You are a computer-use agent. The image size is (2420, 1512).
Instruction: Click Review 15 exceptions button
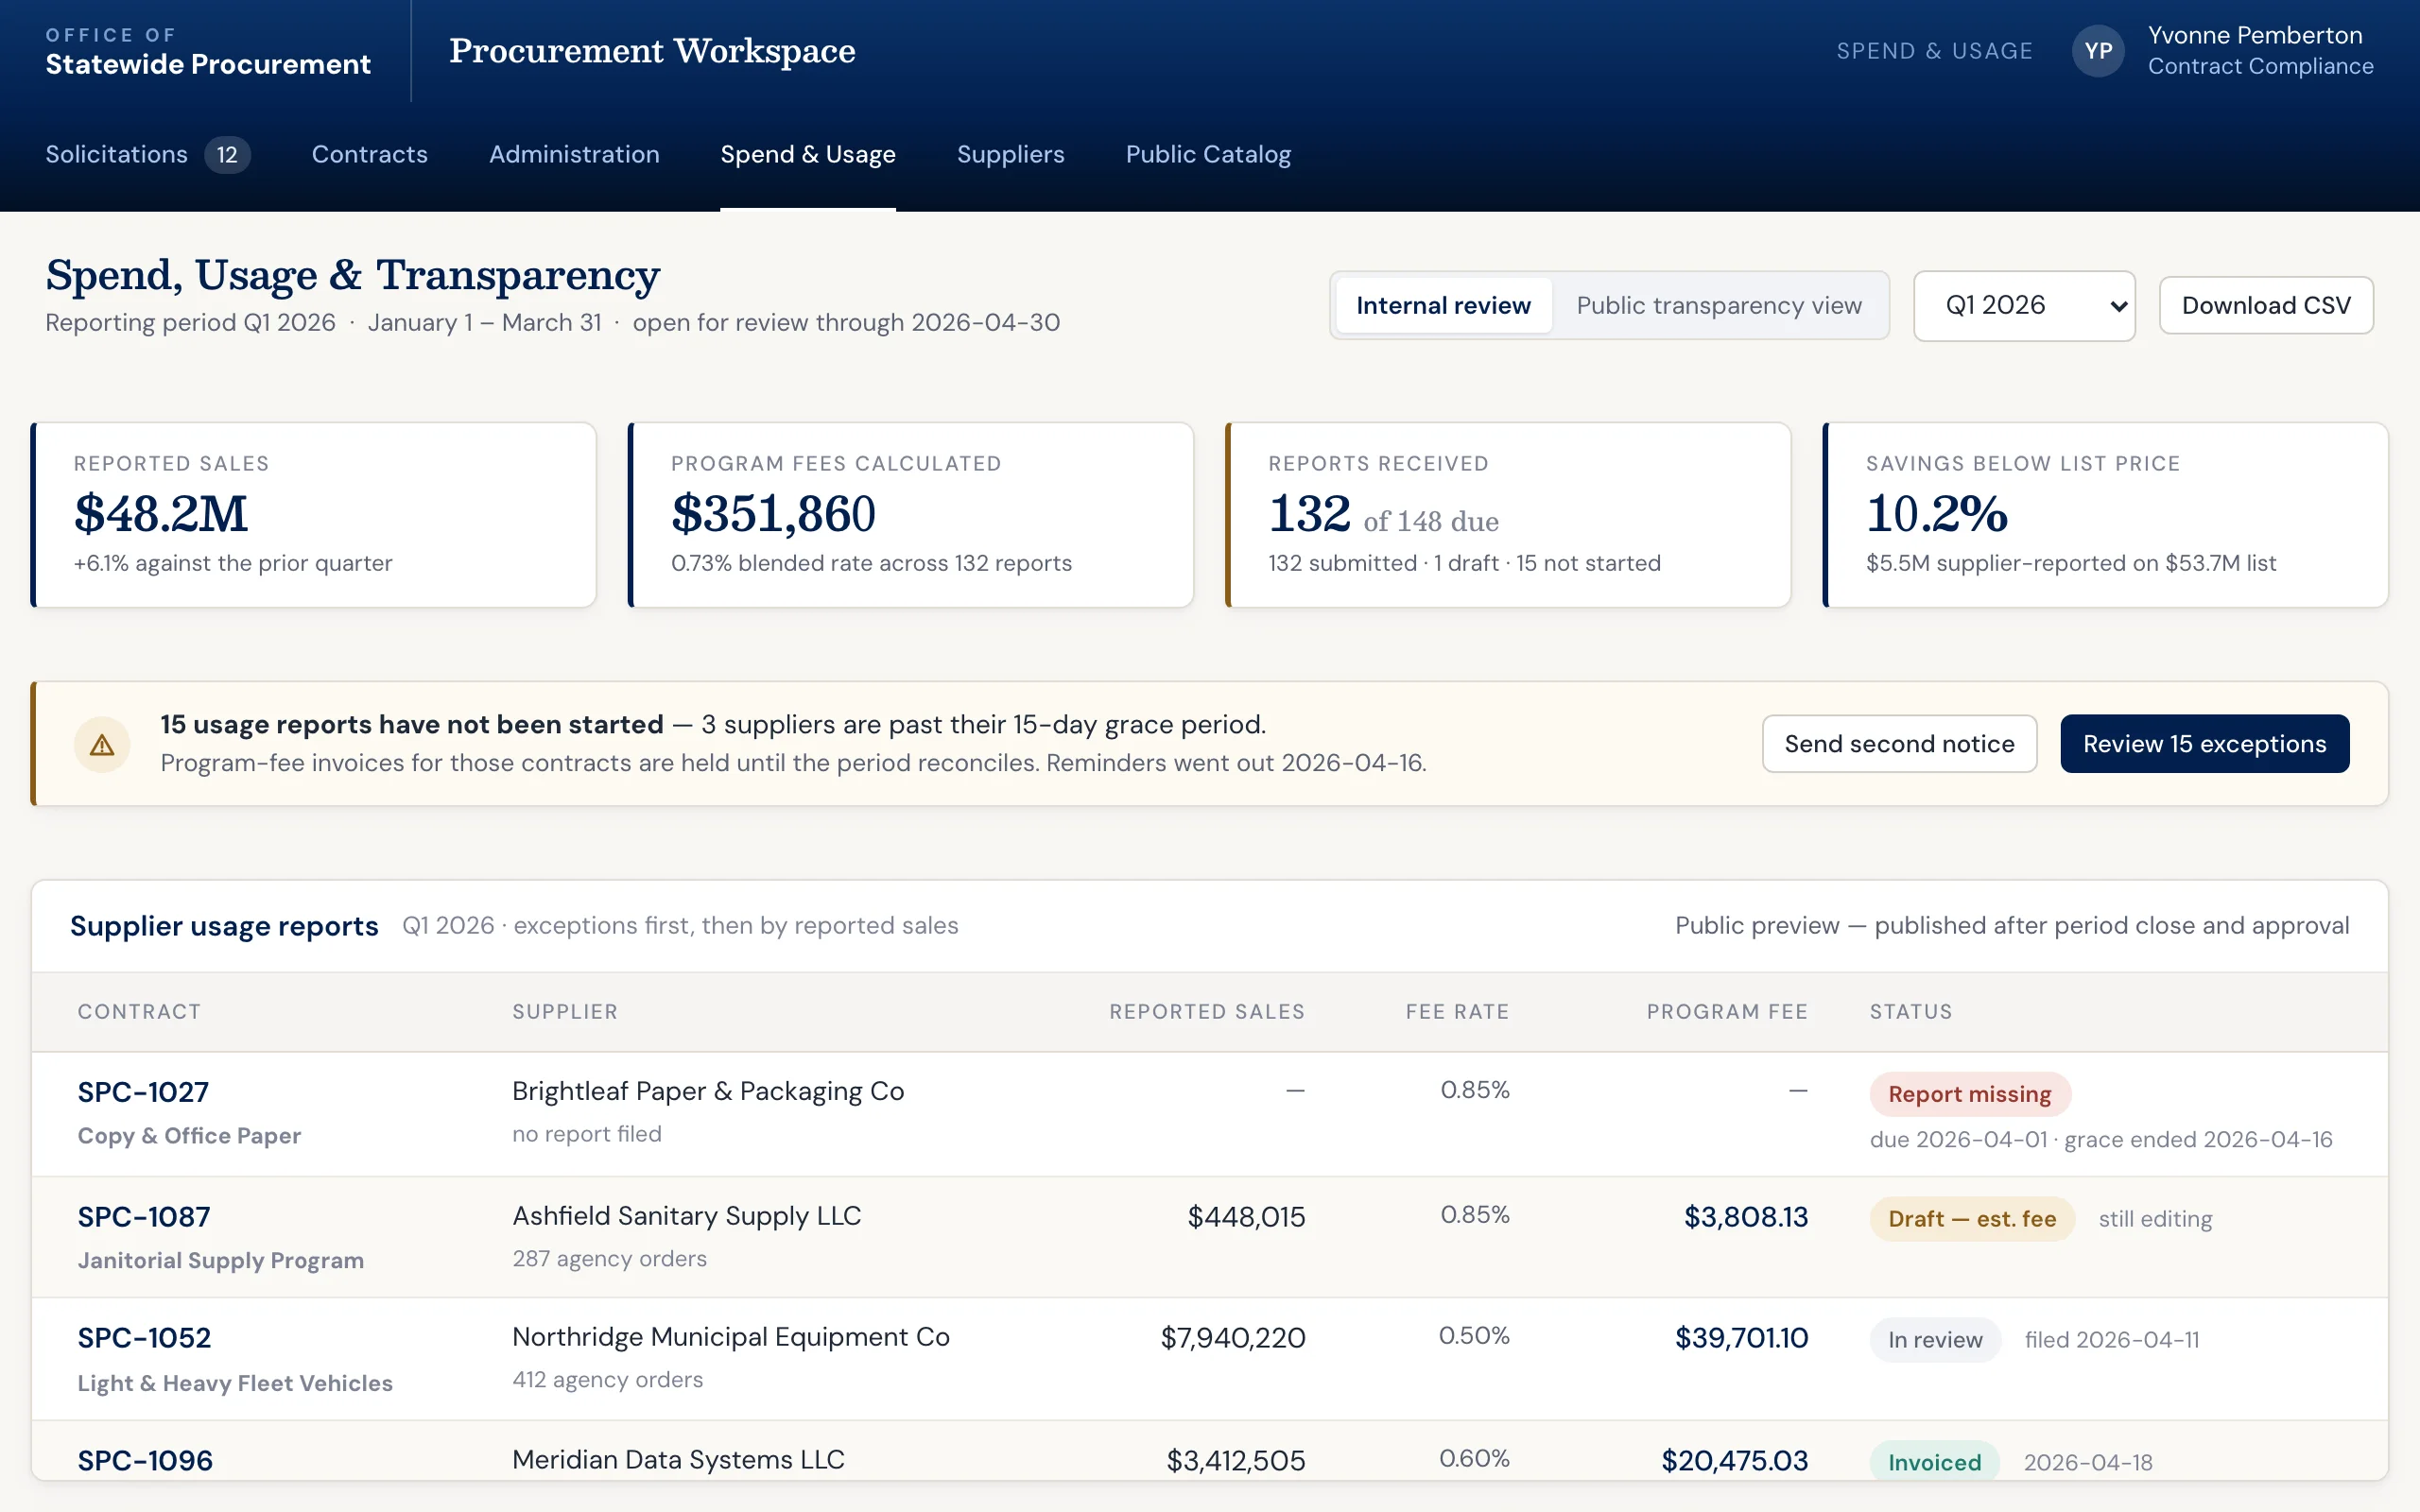2204,744
